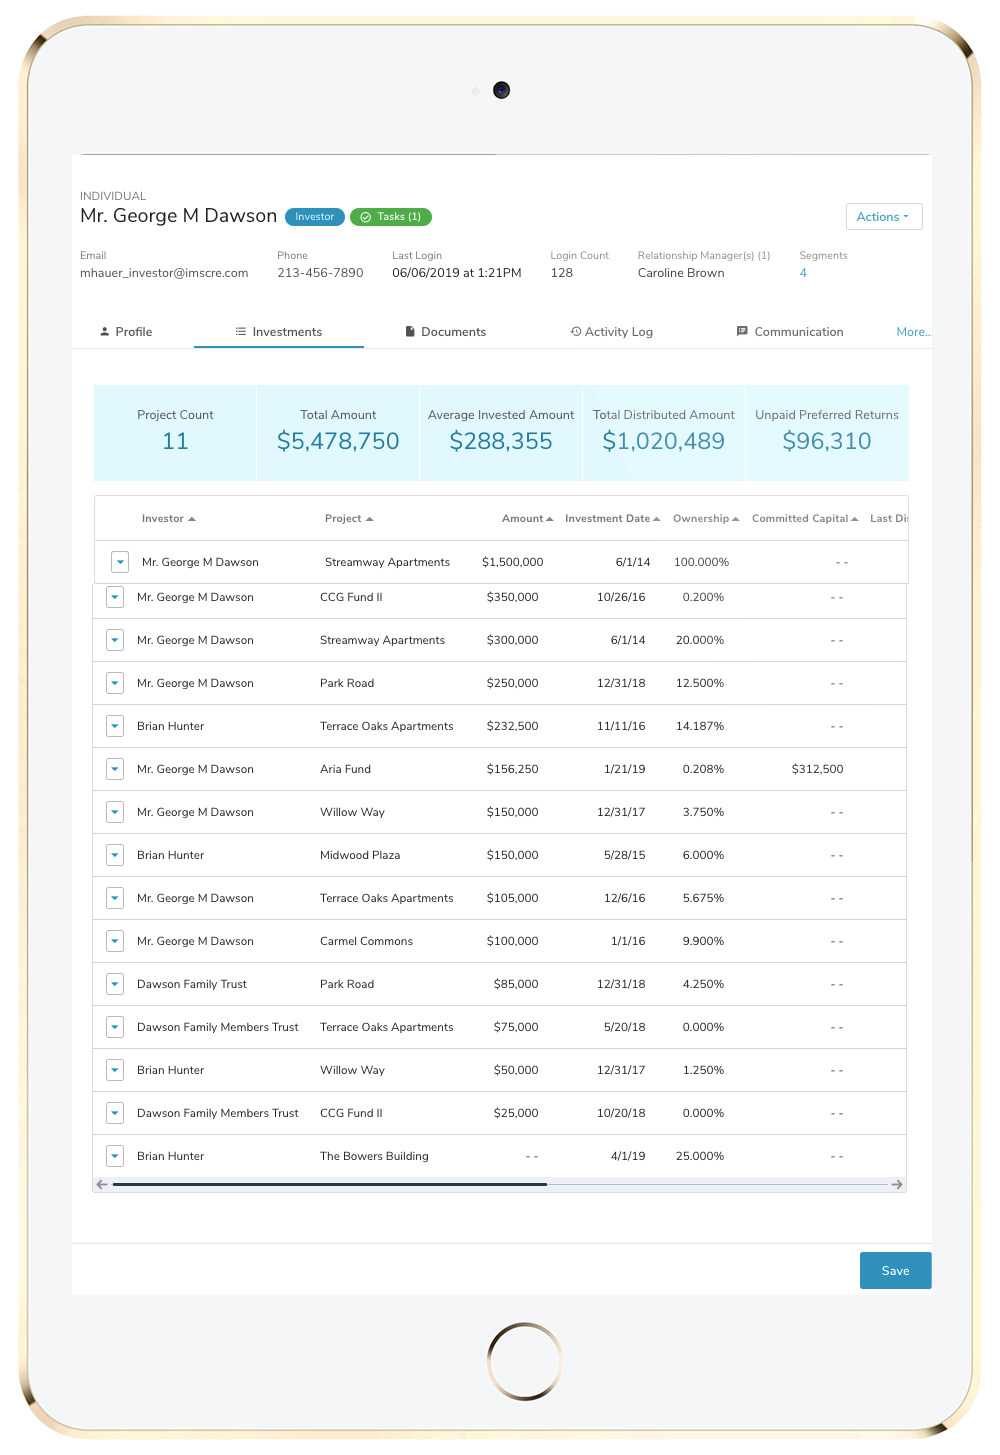Click the Ownership column sort arrow
This screenshot has height=1455, width=1000.
click(736, 519)
